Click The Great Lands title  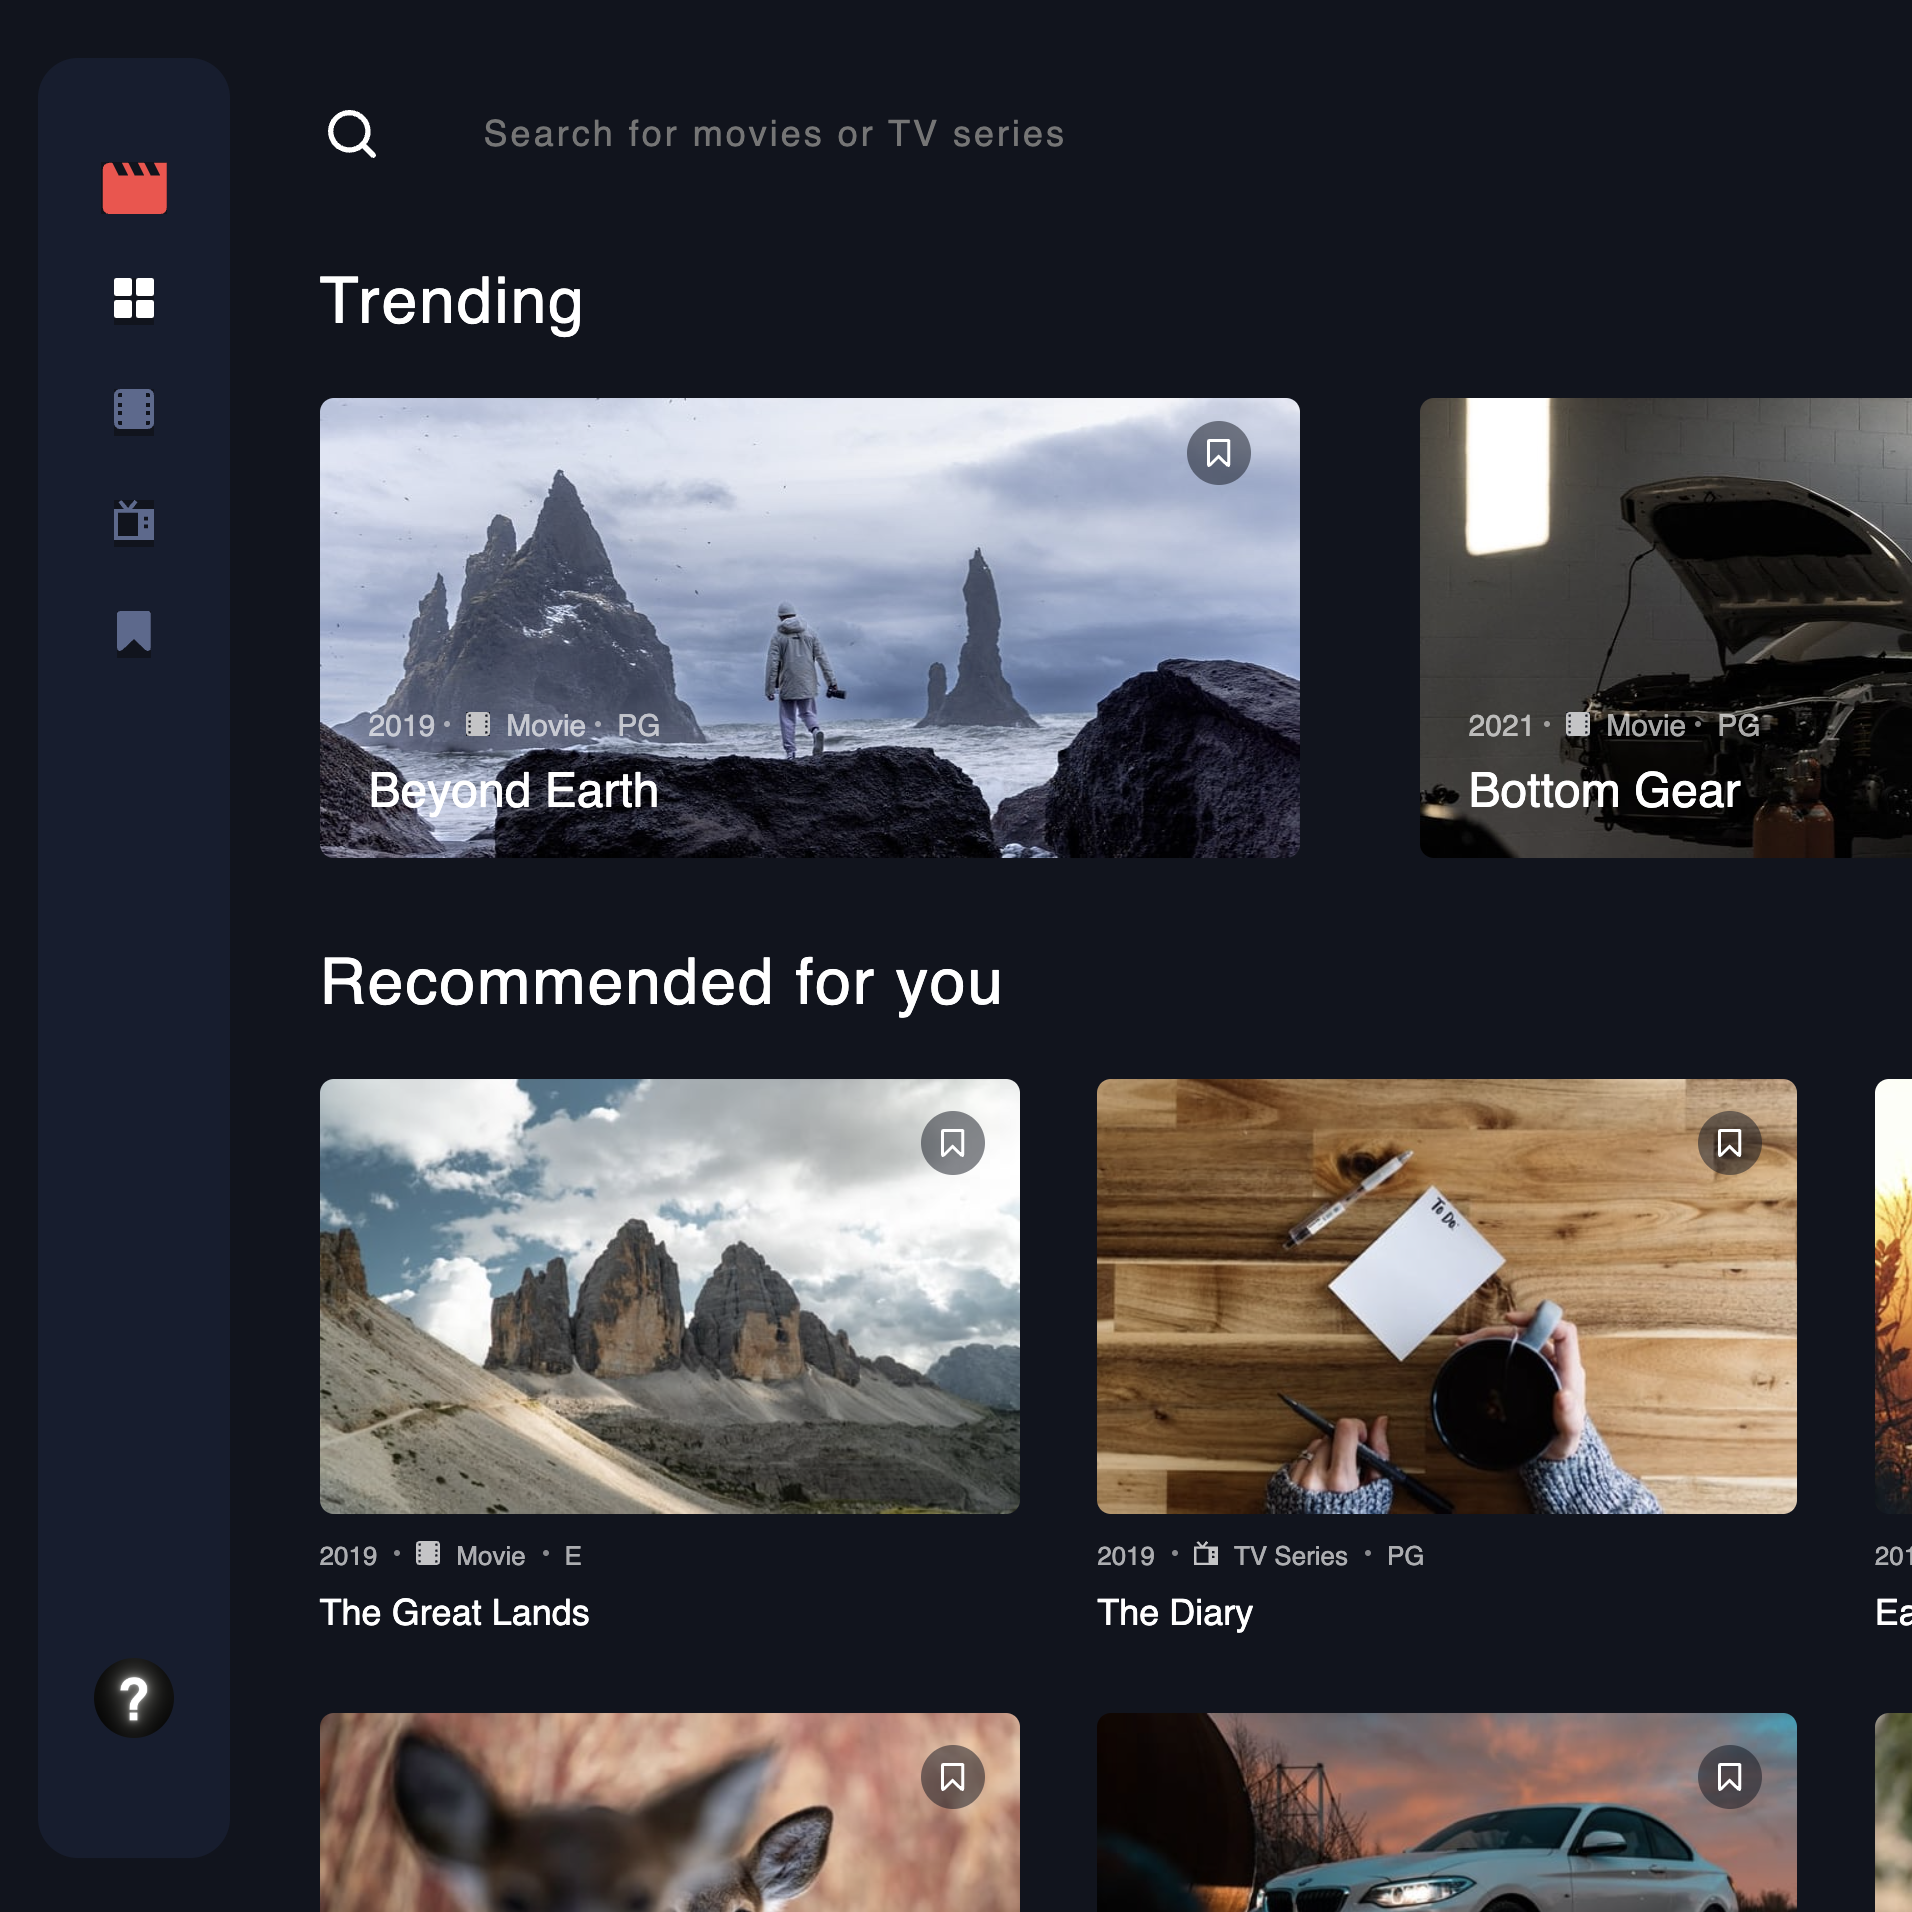point(454,1613)
